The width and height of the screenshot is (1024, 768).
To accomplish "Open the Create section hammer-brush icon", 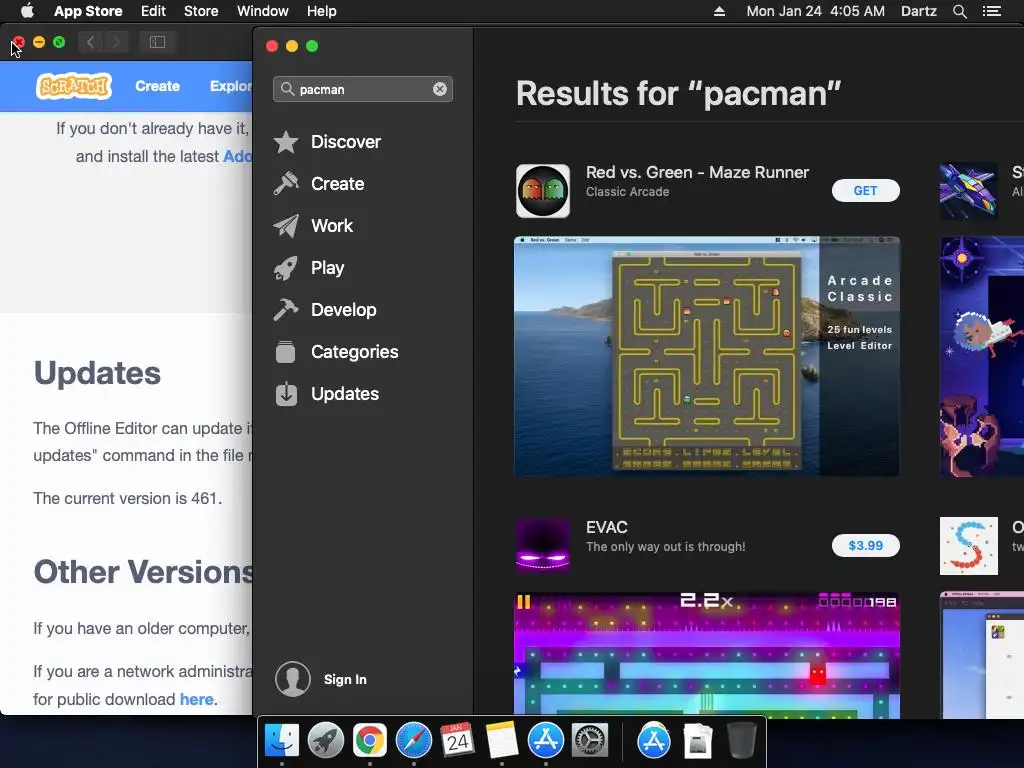I will pyautogui.click(x=286, y=184).
